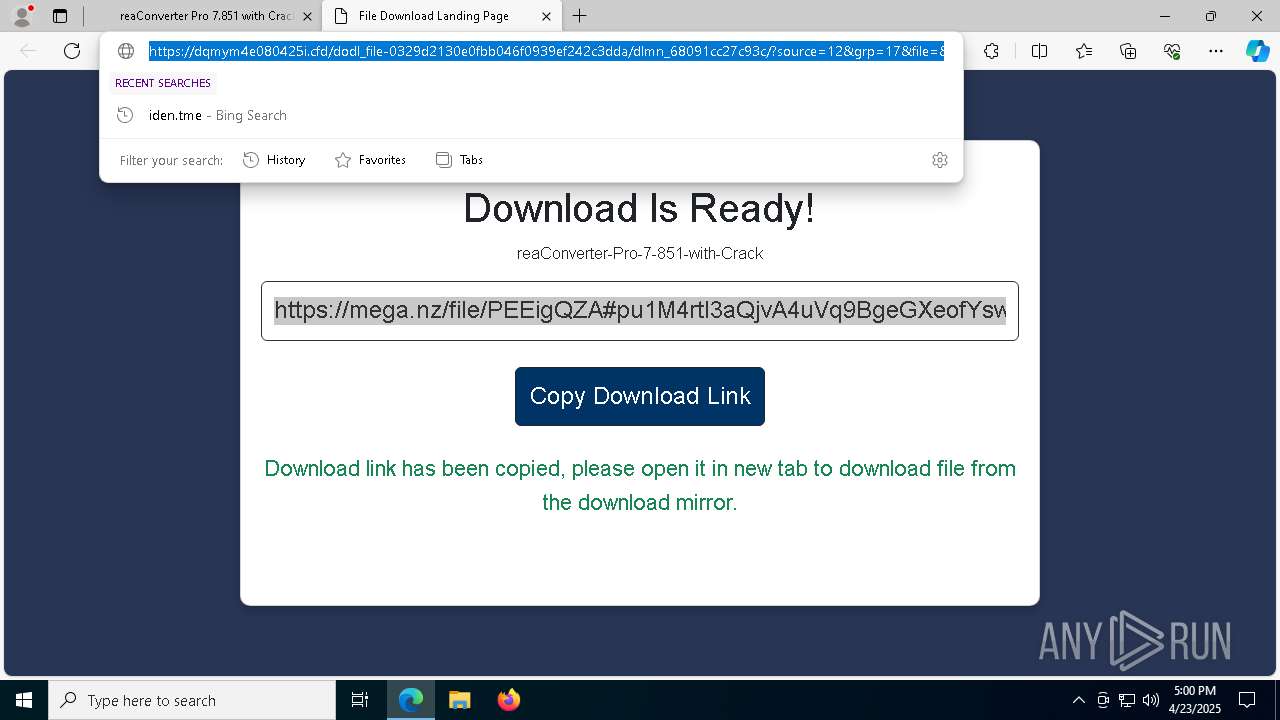Click the recent search history clock icon
1280x720 pixels.
point(125,115)
